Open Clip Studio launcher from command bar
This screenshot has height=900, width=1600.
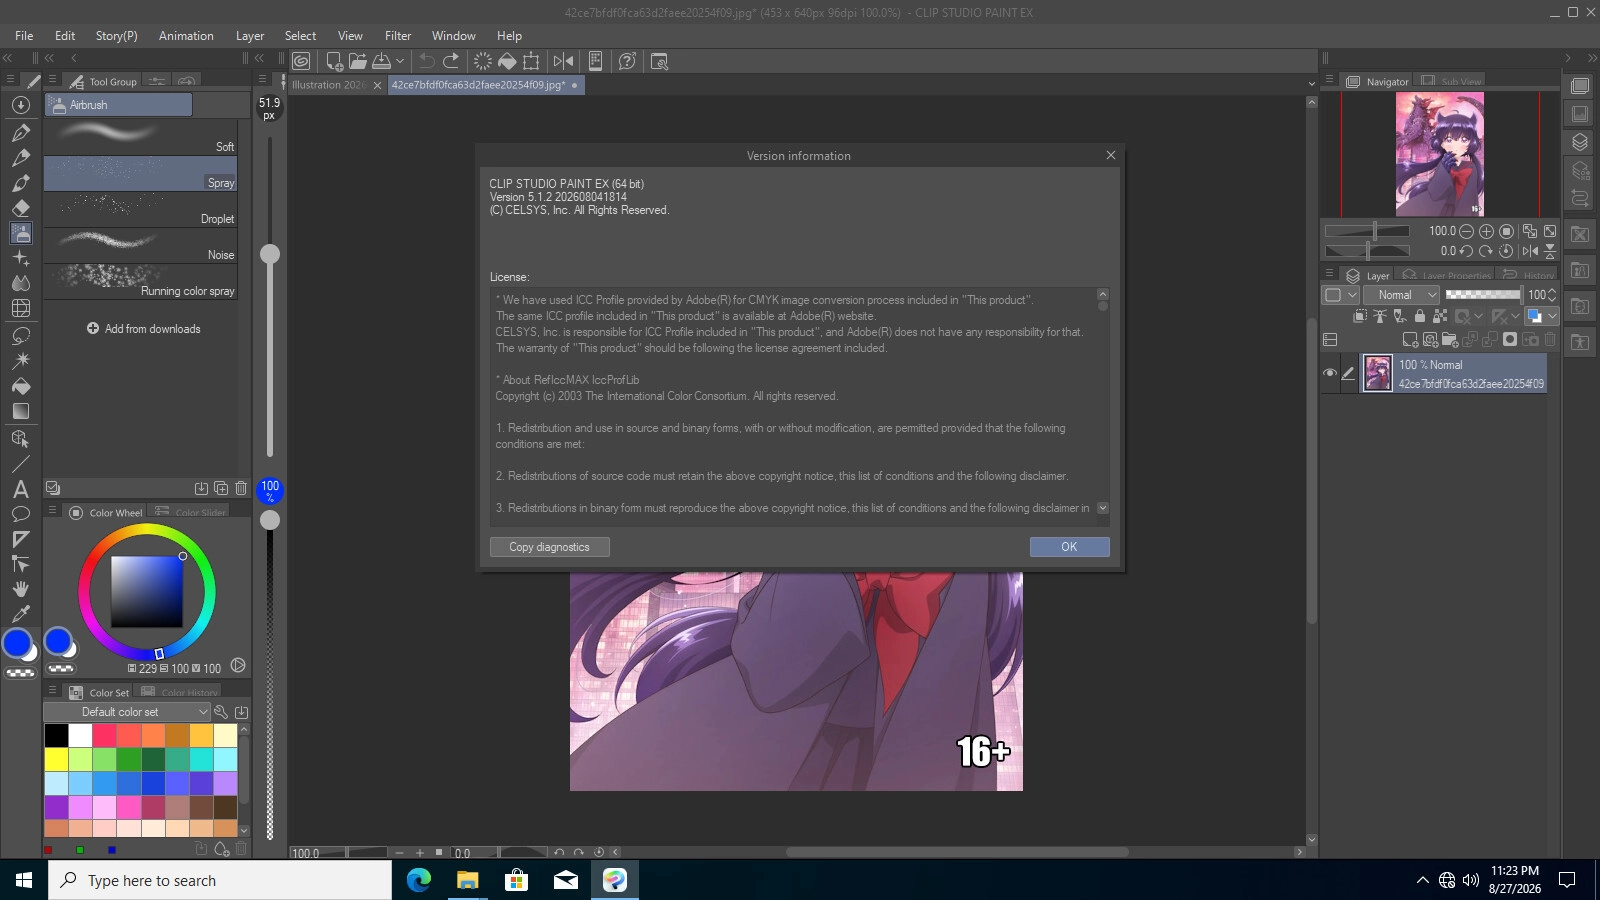click(x=301, y=61)
